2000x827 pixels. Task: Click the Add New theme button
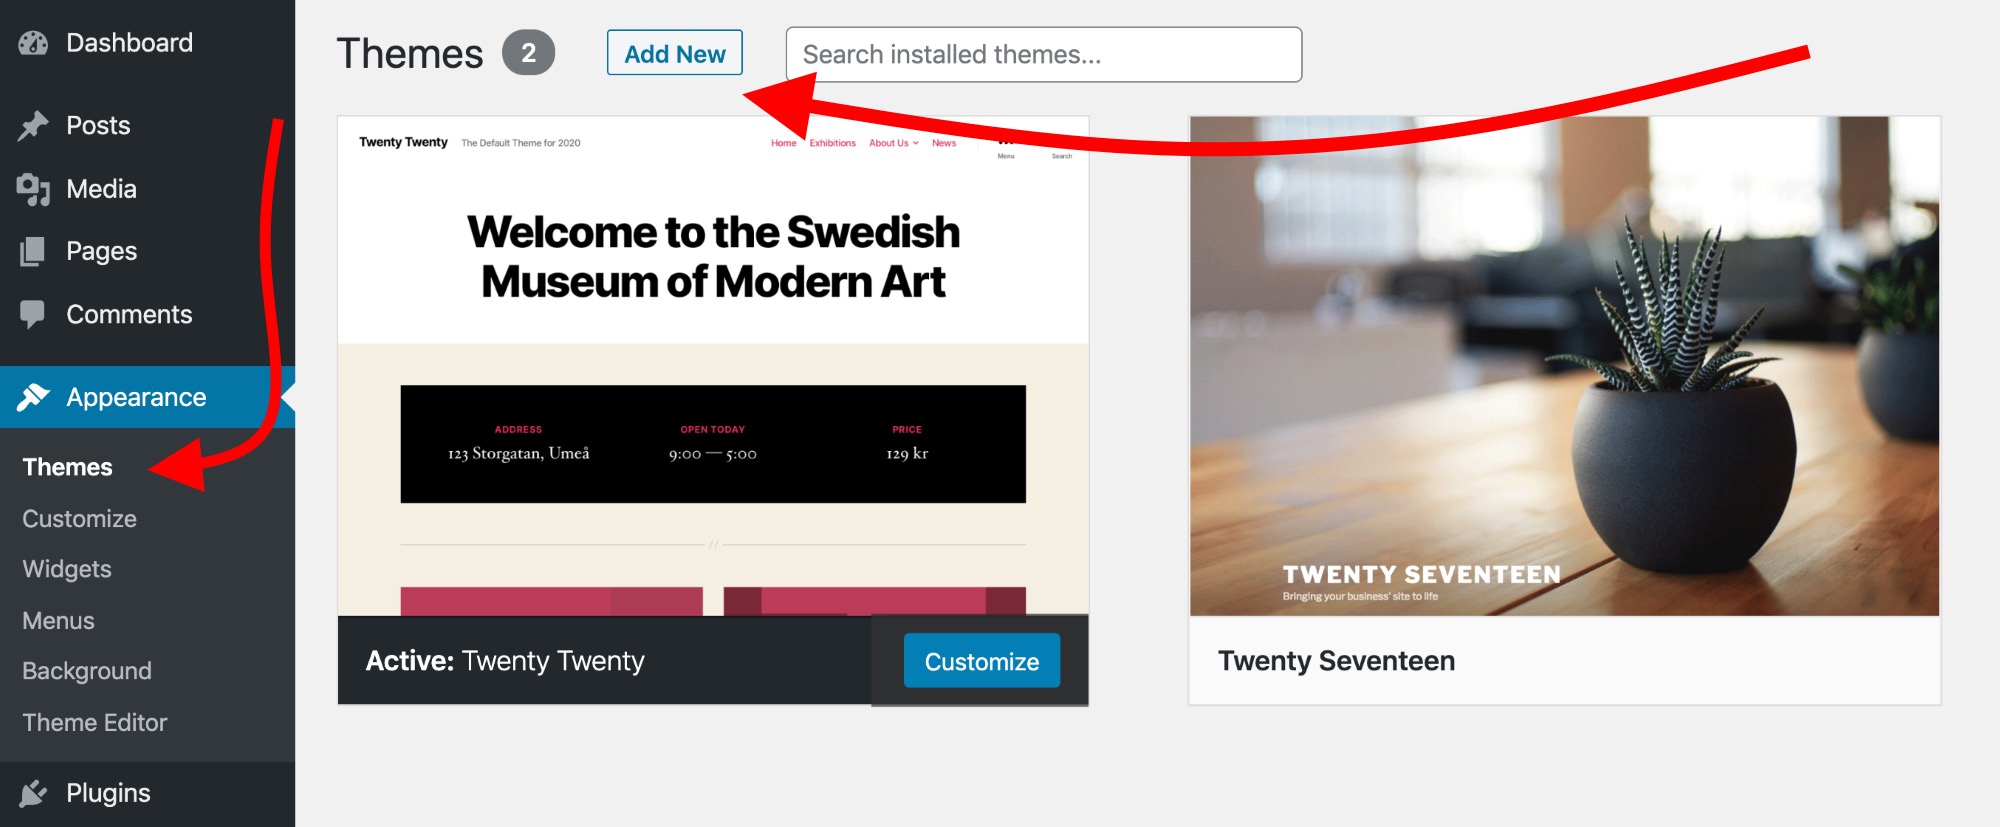(x=675, y=53)
